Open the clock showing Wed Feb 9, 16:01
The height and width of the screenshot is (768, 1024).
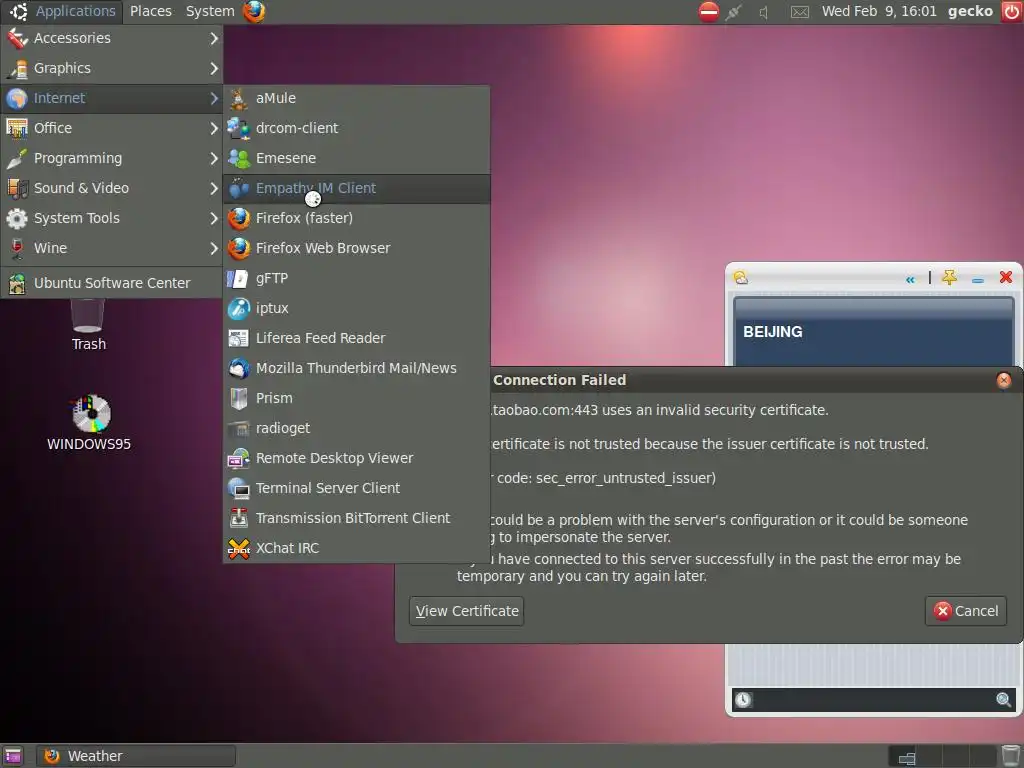(879, 11)
